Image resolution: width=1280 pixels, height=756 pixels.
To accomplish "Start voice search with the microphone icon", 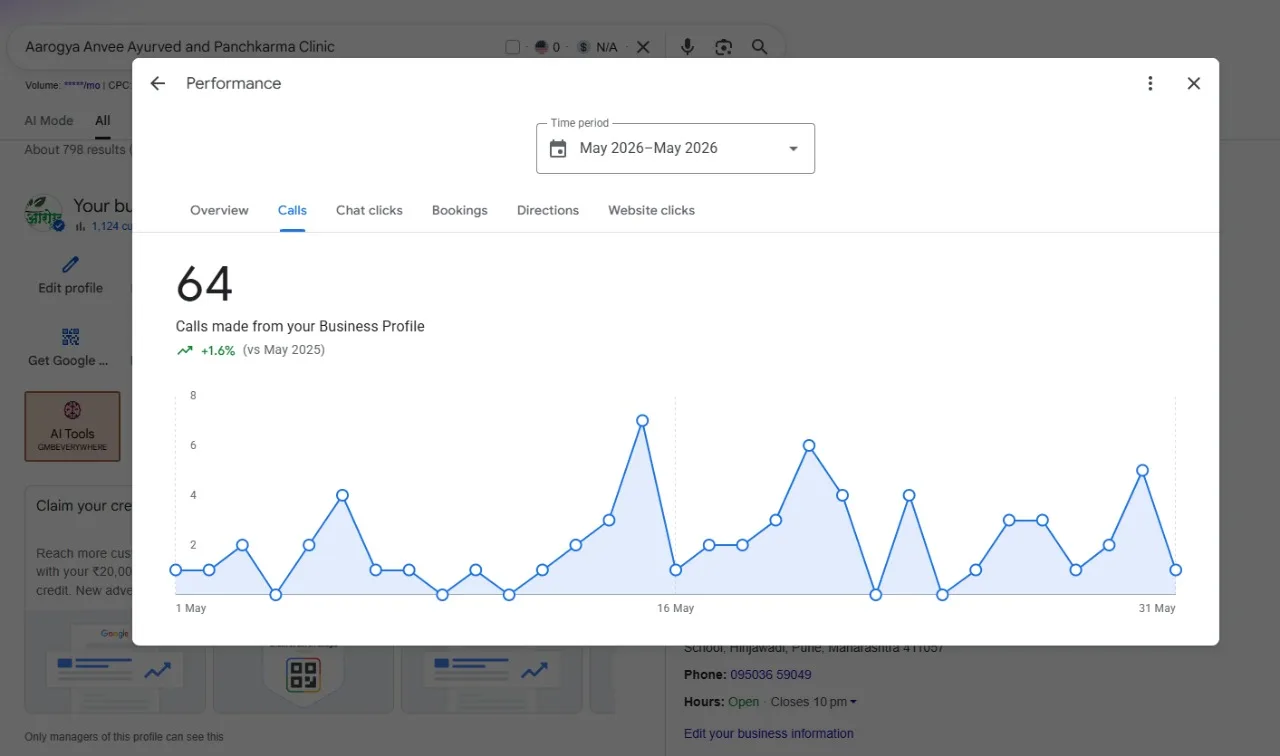I will pyautogui.click(x=687, y=47).
